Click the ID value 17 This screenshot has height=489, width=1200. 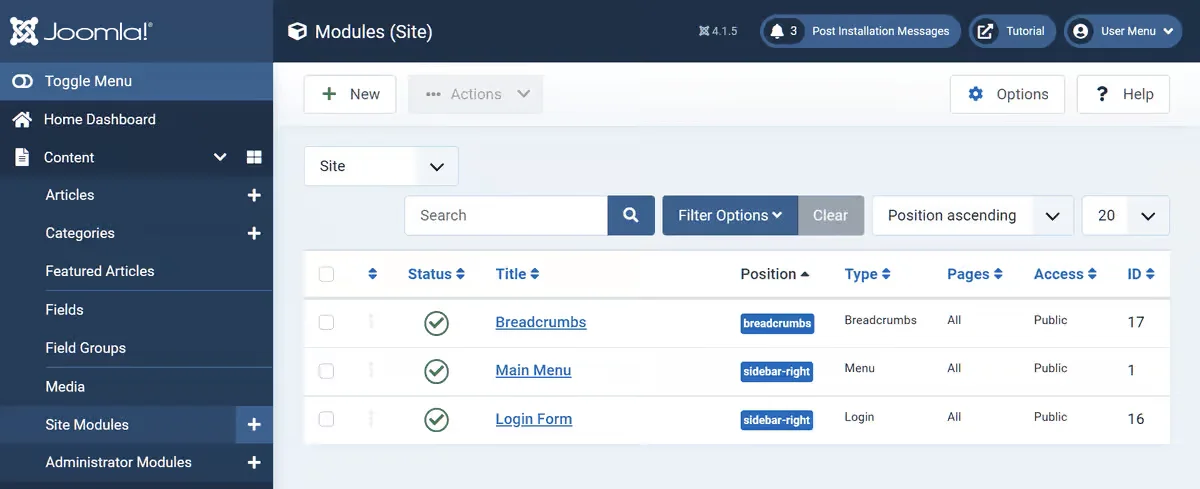tap(1136, 322)
